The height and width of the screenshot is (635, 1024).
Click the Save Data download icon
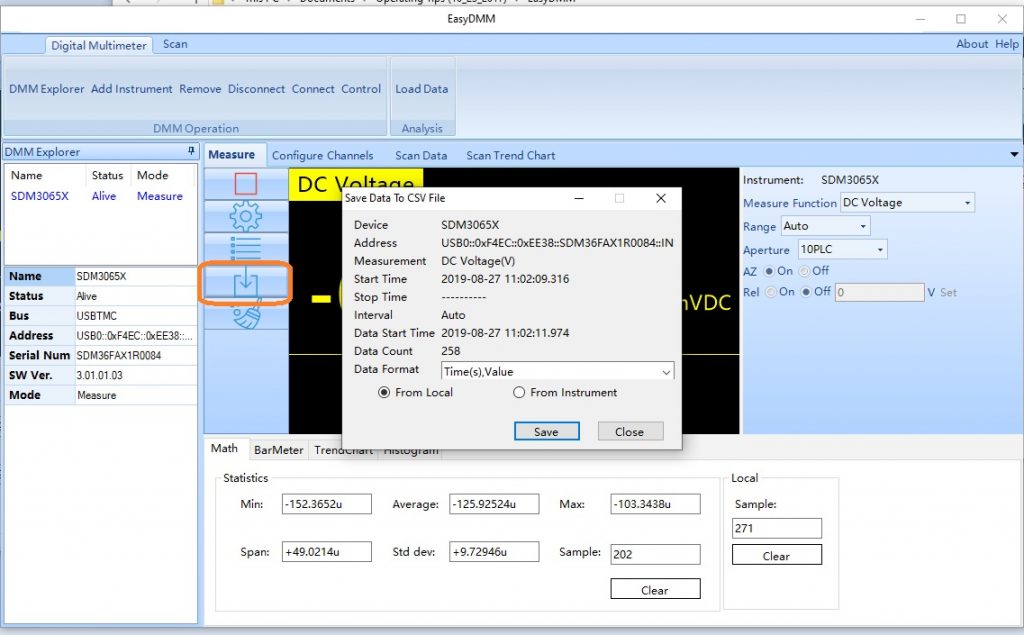pyautogui.click(x=245, y=284)
